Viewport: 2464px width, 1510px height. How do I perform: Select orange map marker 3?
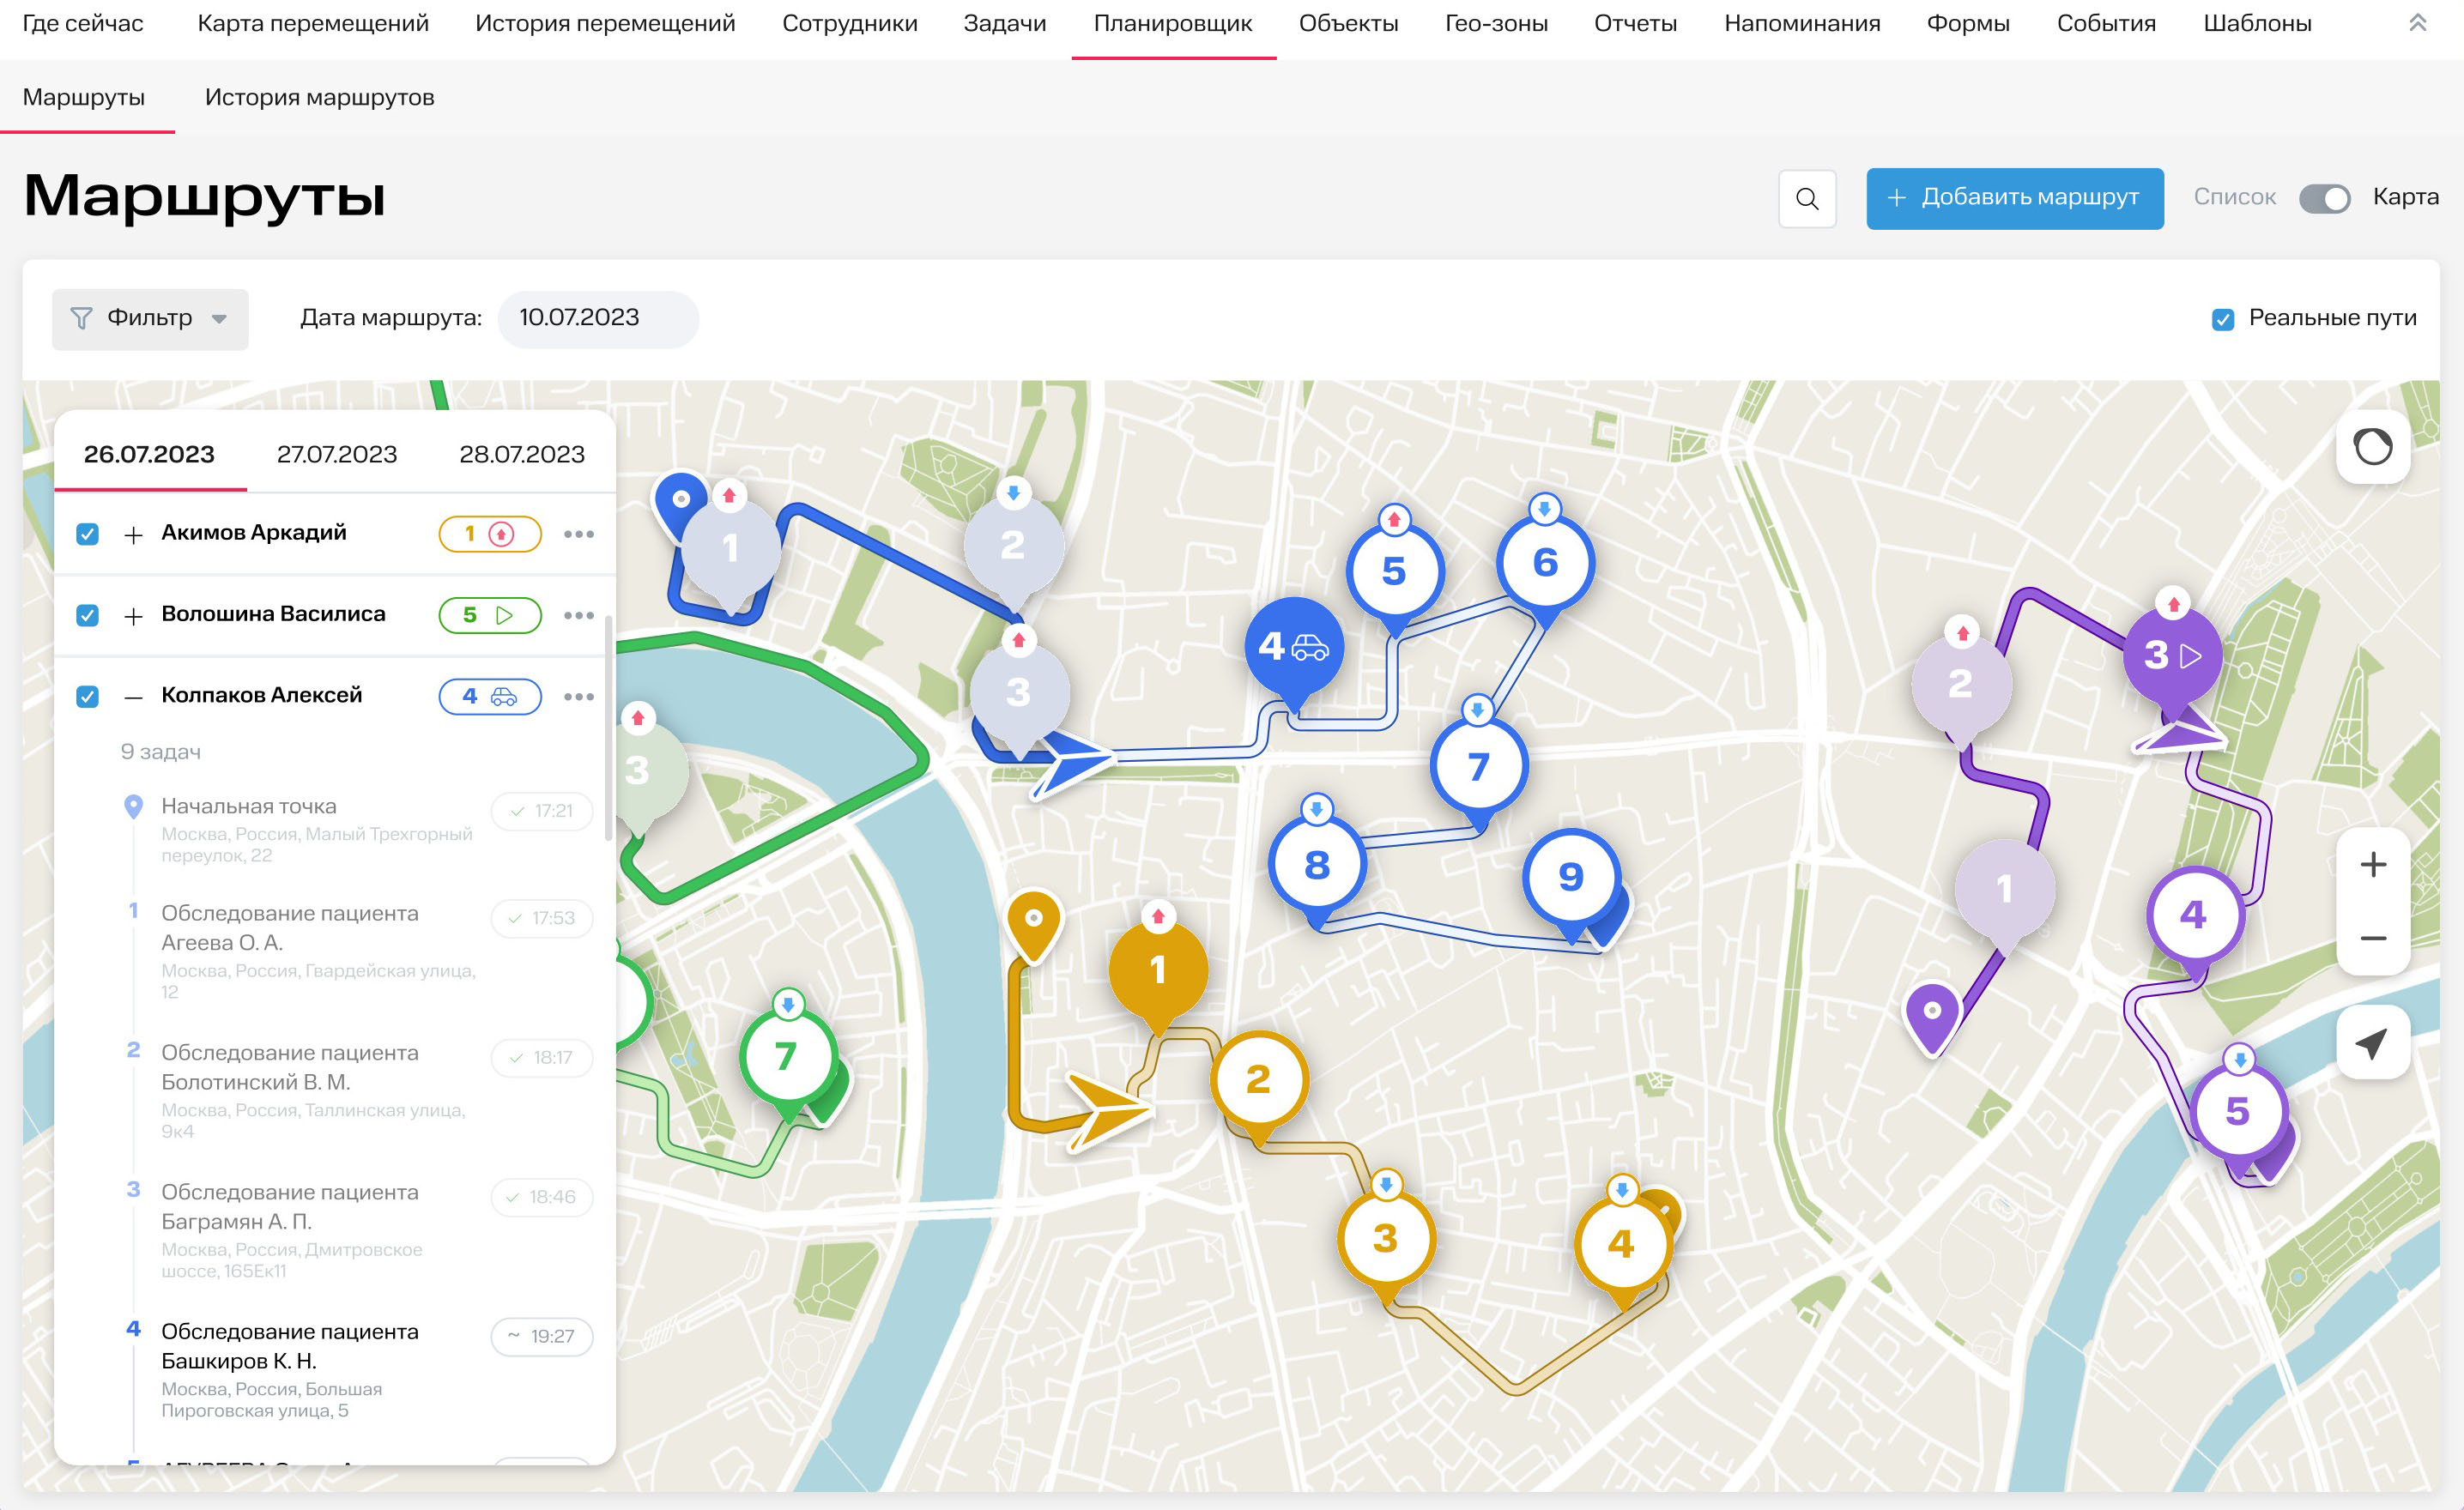(x=1385, y=1238)
